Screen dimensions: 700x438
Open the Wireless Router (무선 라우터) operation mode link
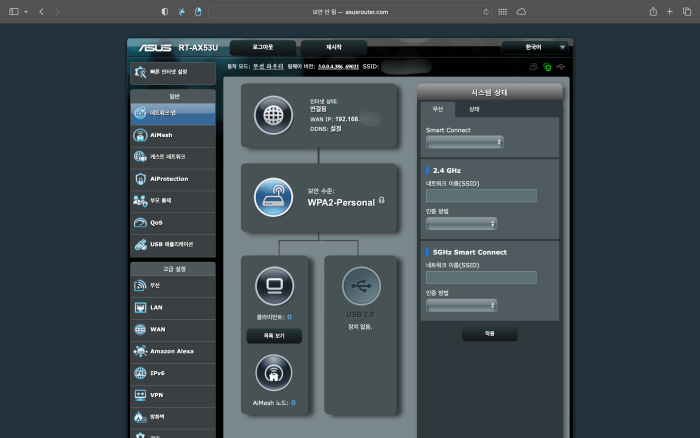(x=268, y=67)
